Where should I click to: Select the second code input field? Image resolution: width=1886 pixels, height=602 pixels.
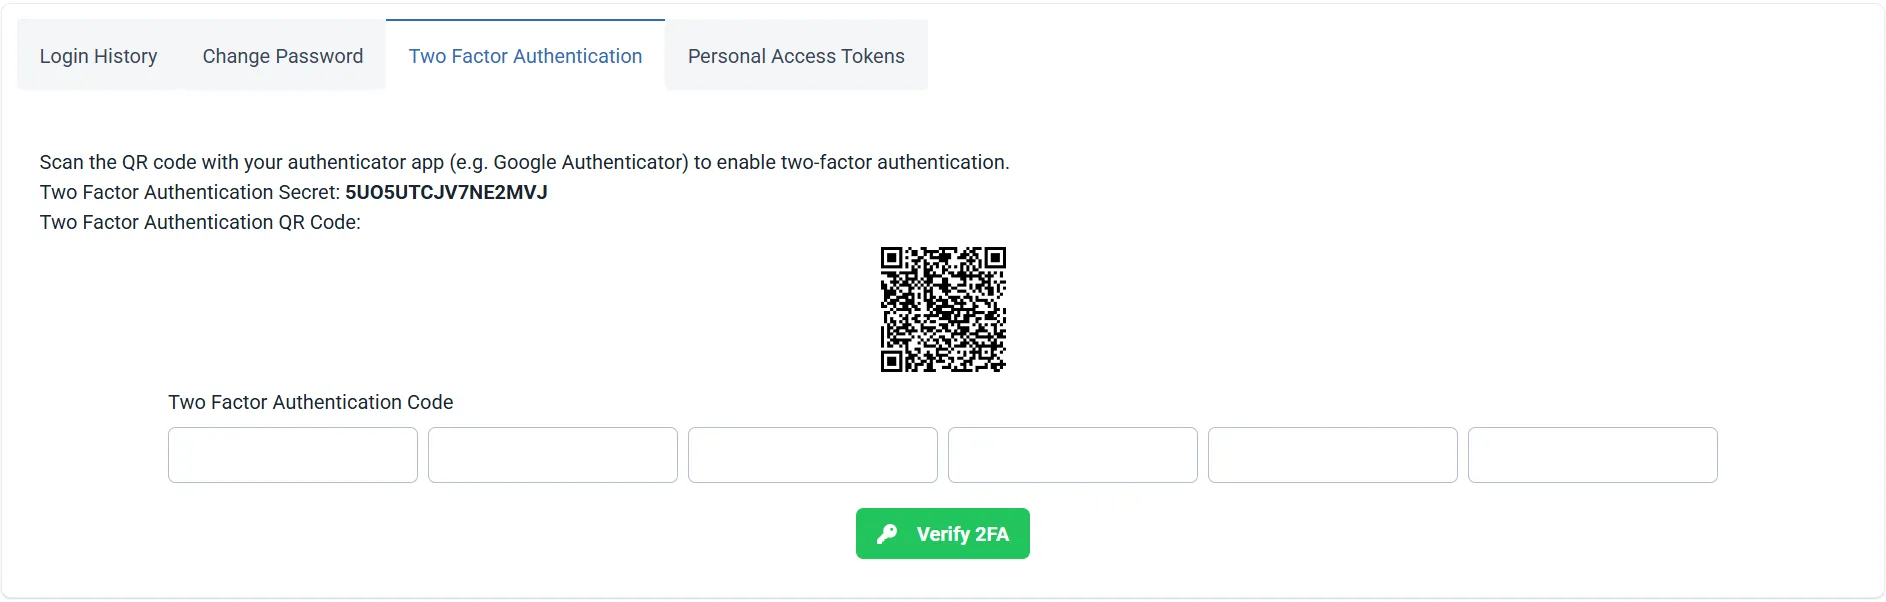552,455
